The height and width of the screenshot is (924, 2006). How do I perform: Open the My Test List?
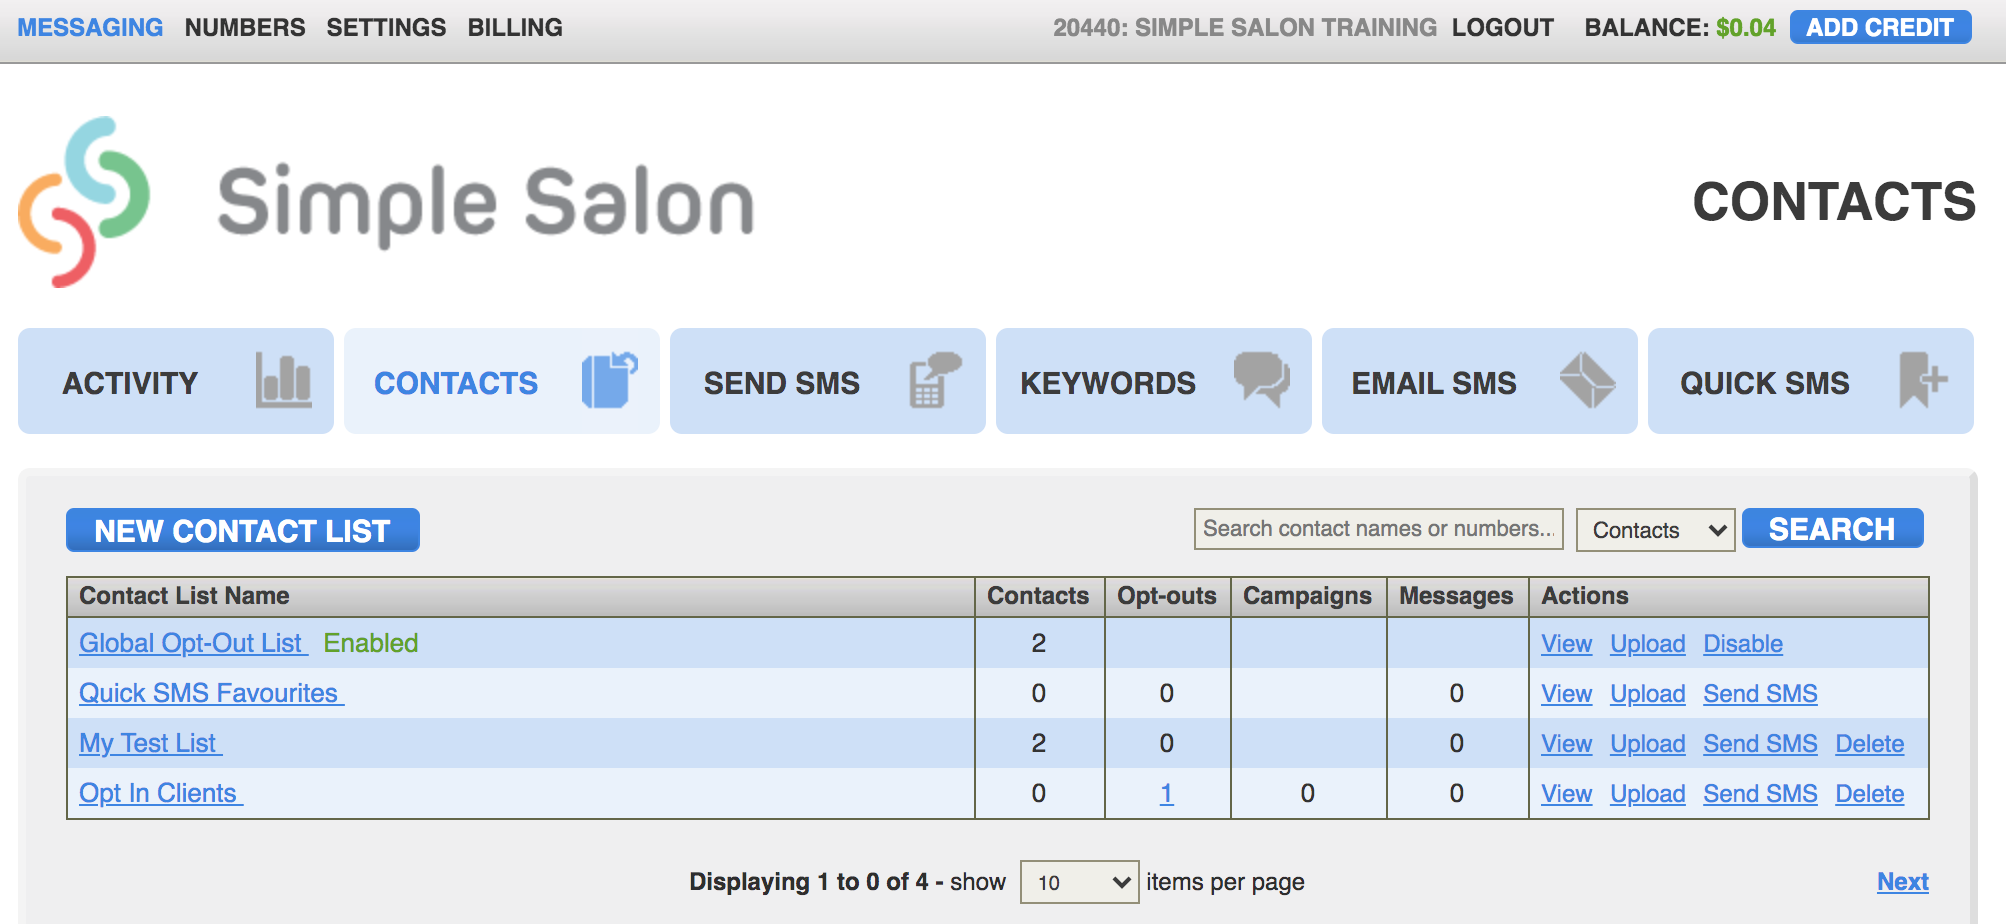[148, 743]
